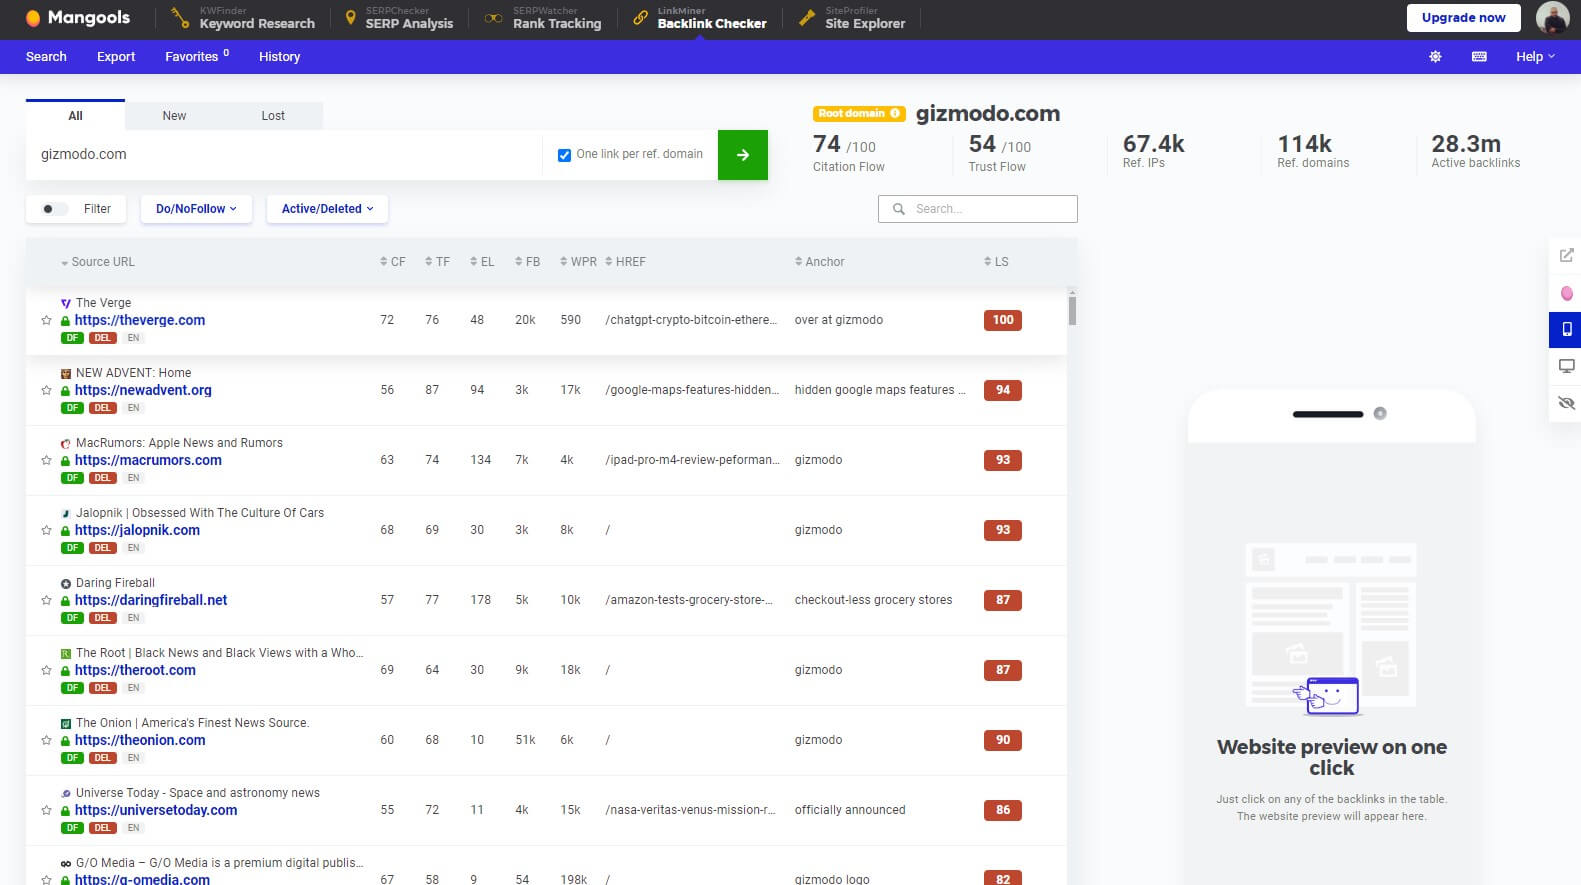Switch to the Lost backlinks tab
Image resolution: width=1581 pixels, height=885 pixels.
coord(273,116)
